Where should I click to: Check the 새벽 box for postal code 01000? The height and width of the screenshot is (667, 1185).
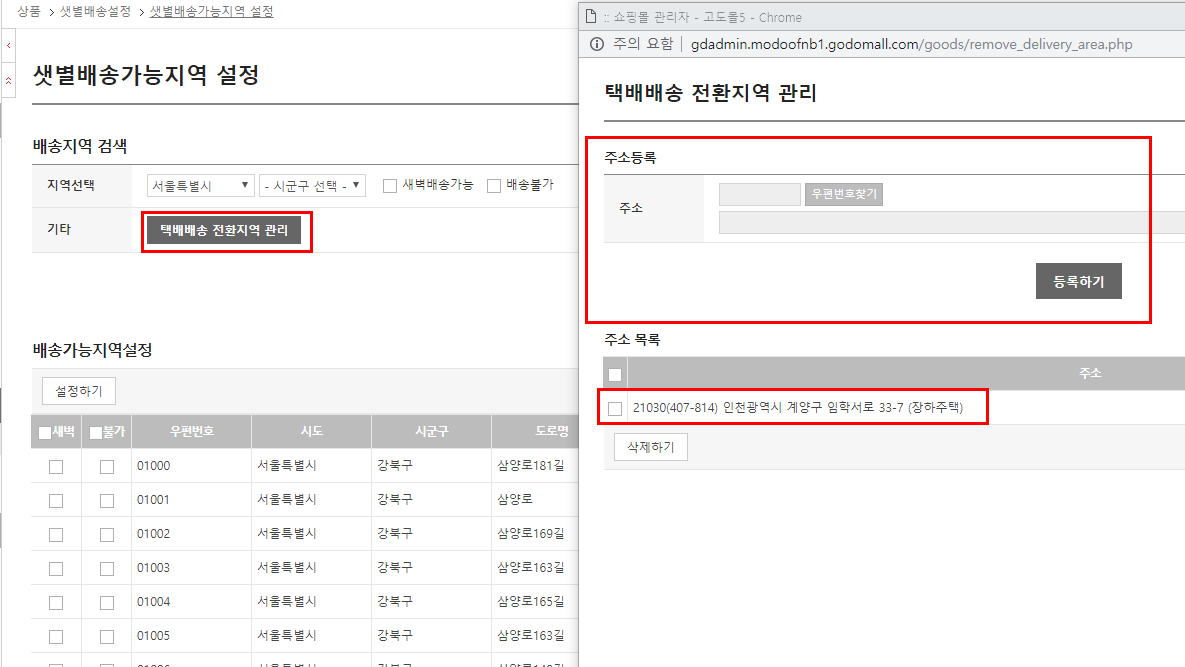click(x=56, y=467)
